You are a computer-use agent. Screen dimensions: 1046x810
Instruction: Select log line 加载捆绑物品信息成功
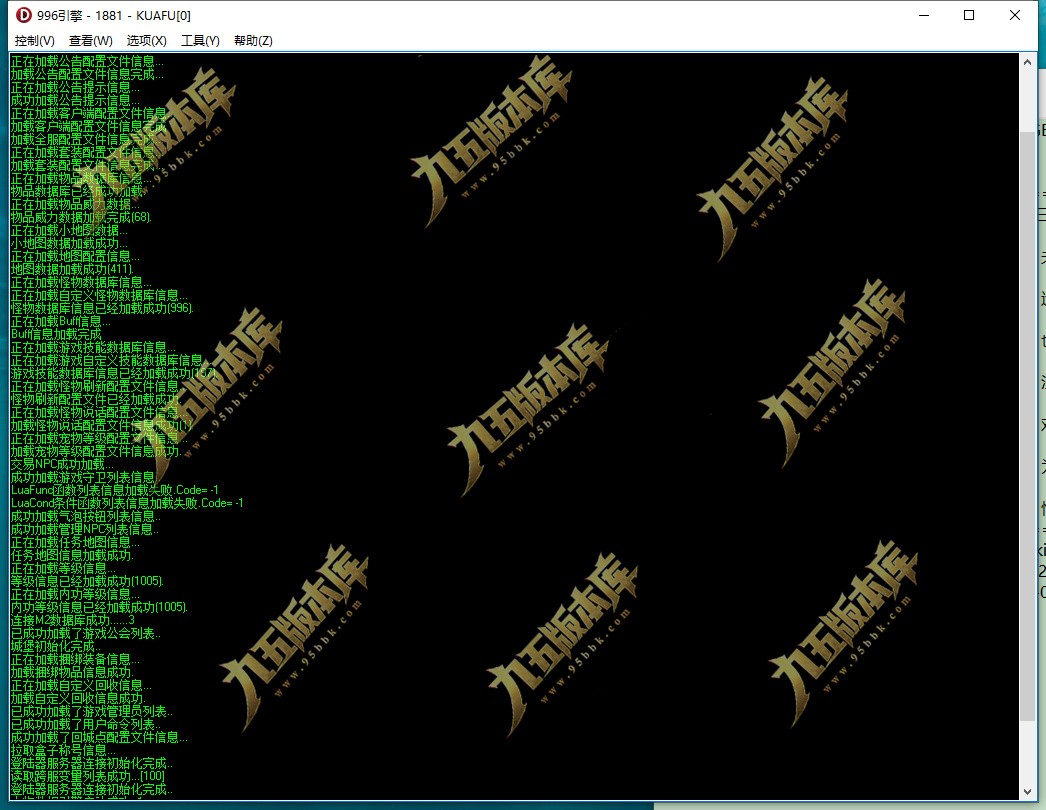[x=72, y=673]
